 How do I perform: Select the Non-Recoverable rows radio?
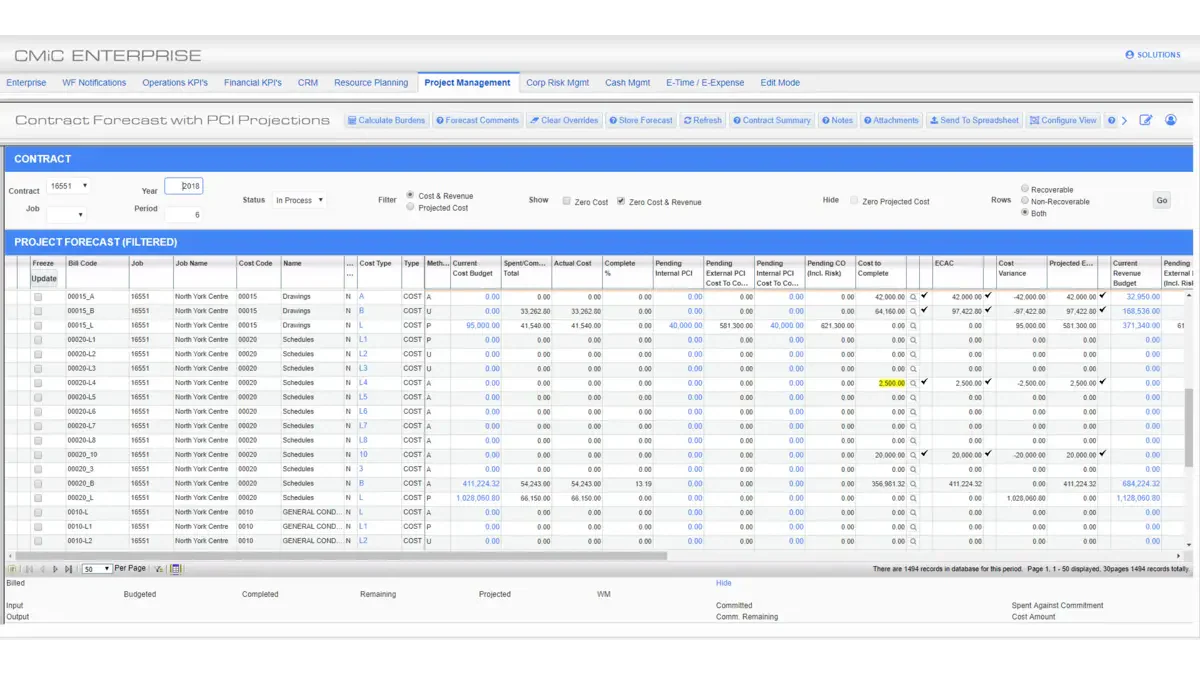1025,201
